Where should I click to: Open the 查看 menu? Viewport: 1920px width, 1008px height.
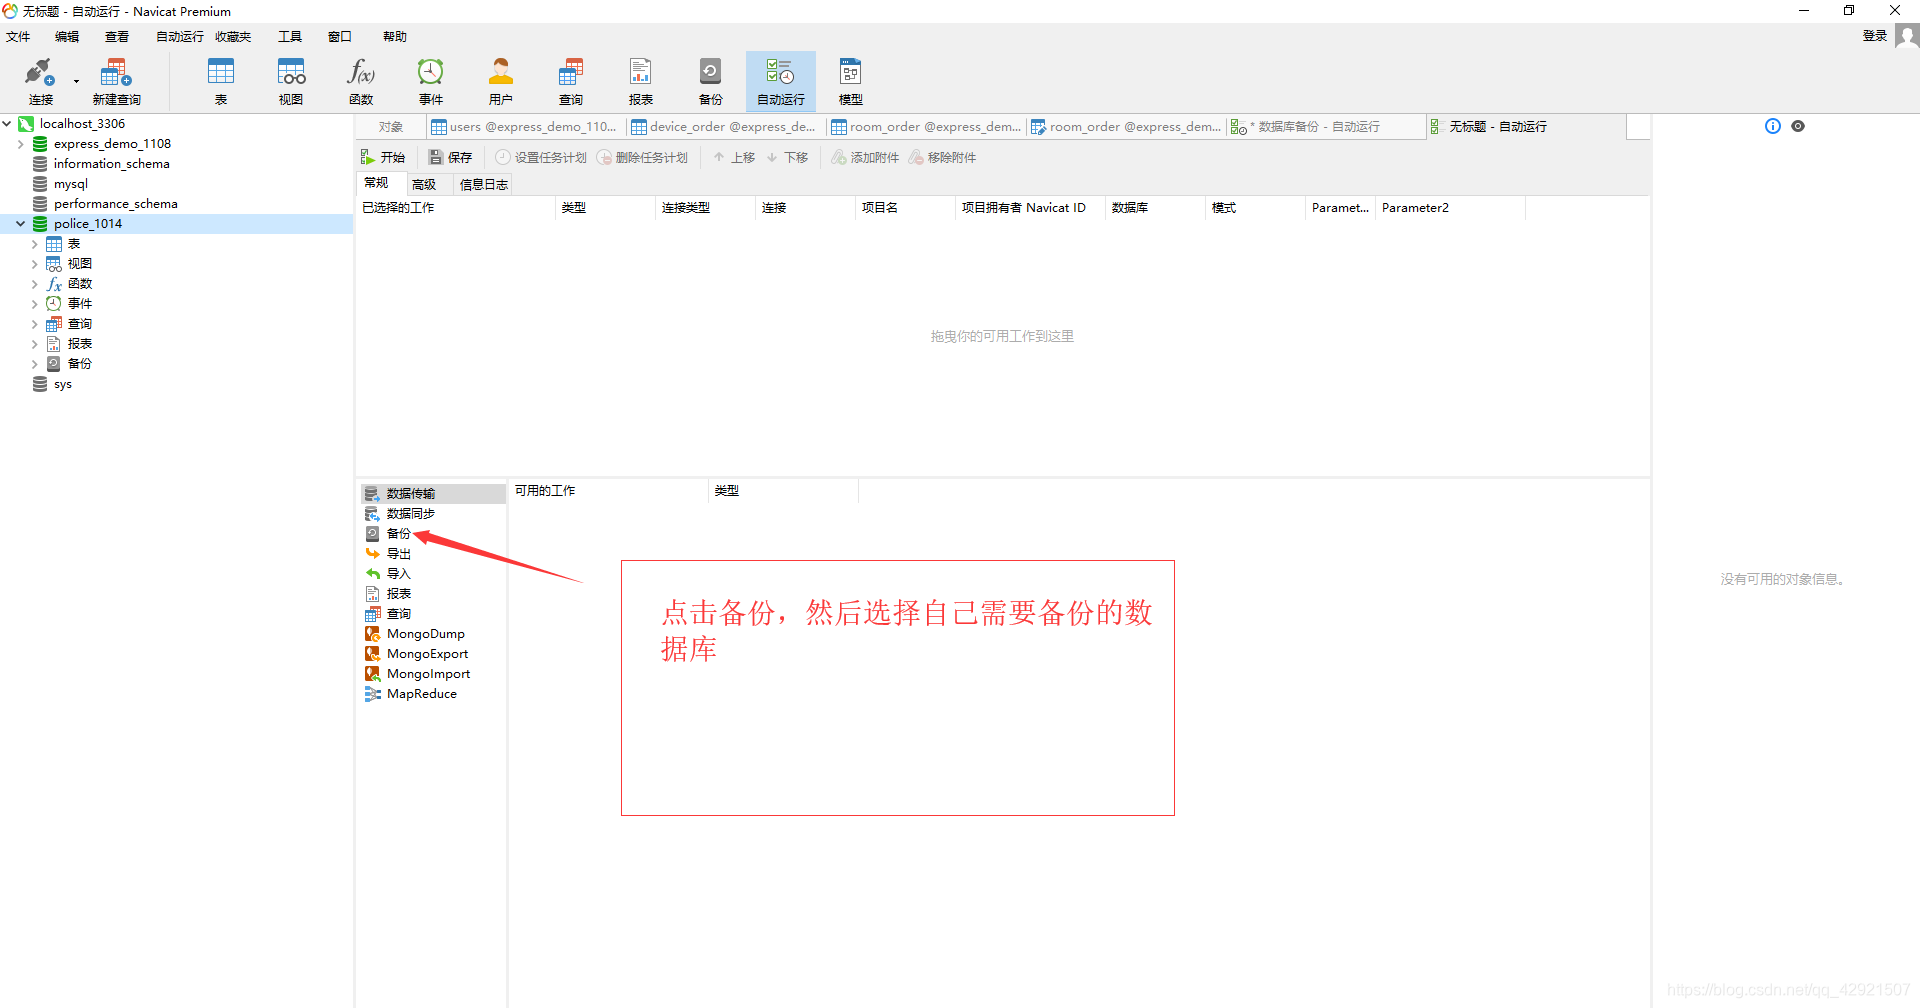(x=117, y=37)
